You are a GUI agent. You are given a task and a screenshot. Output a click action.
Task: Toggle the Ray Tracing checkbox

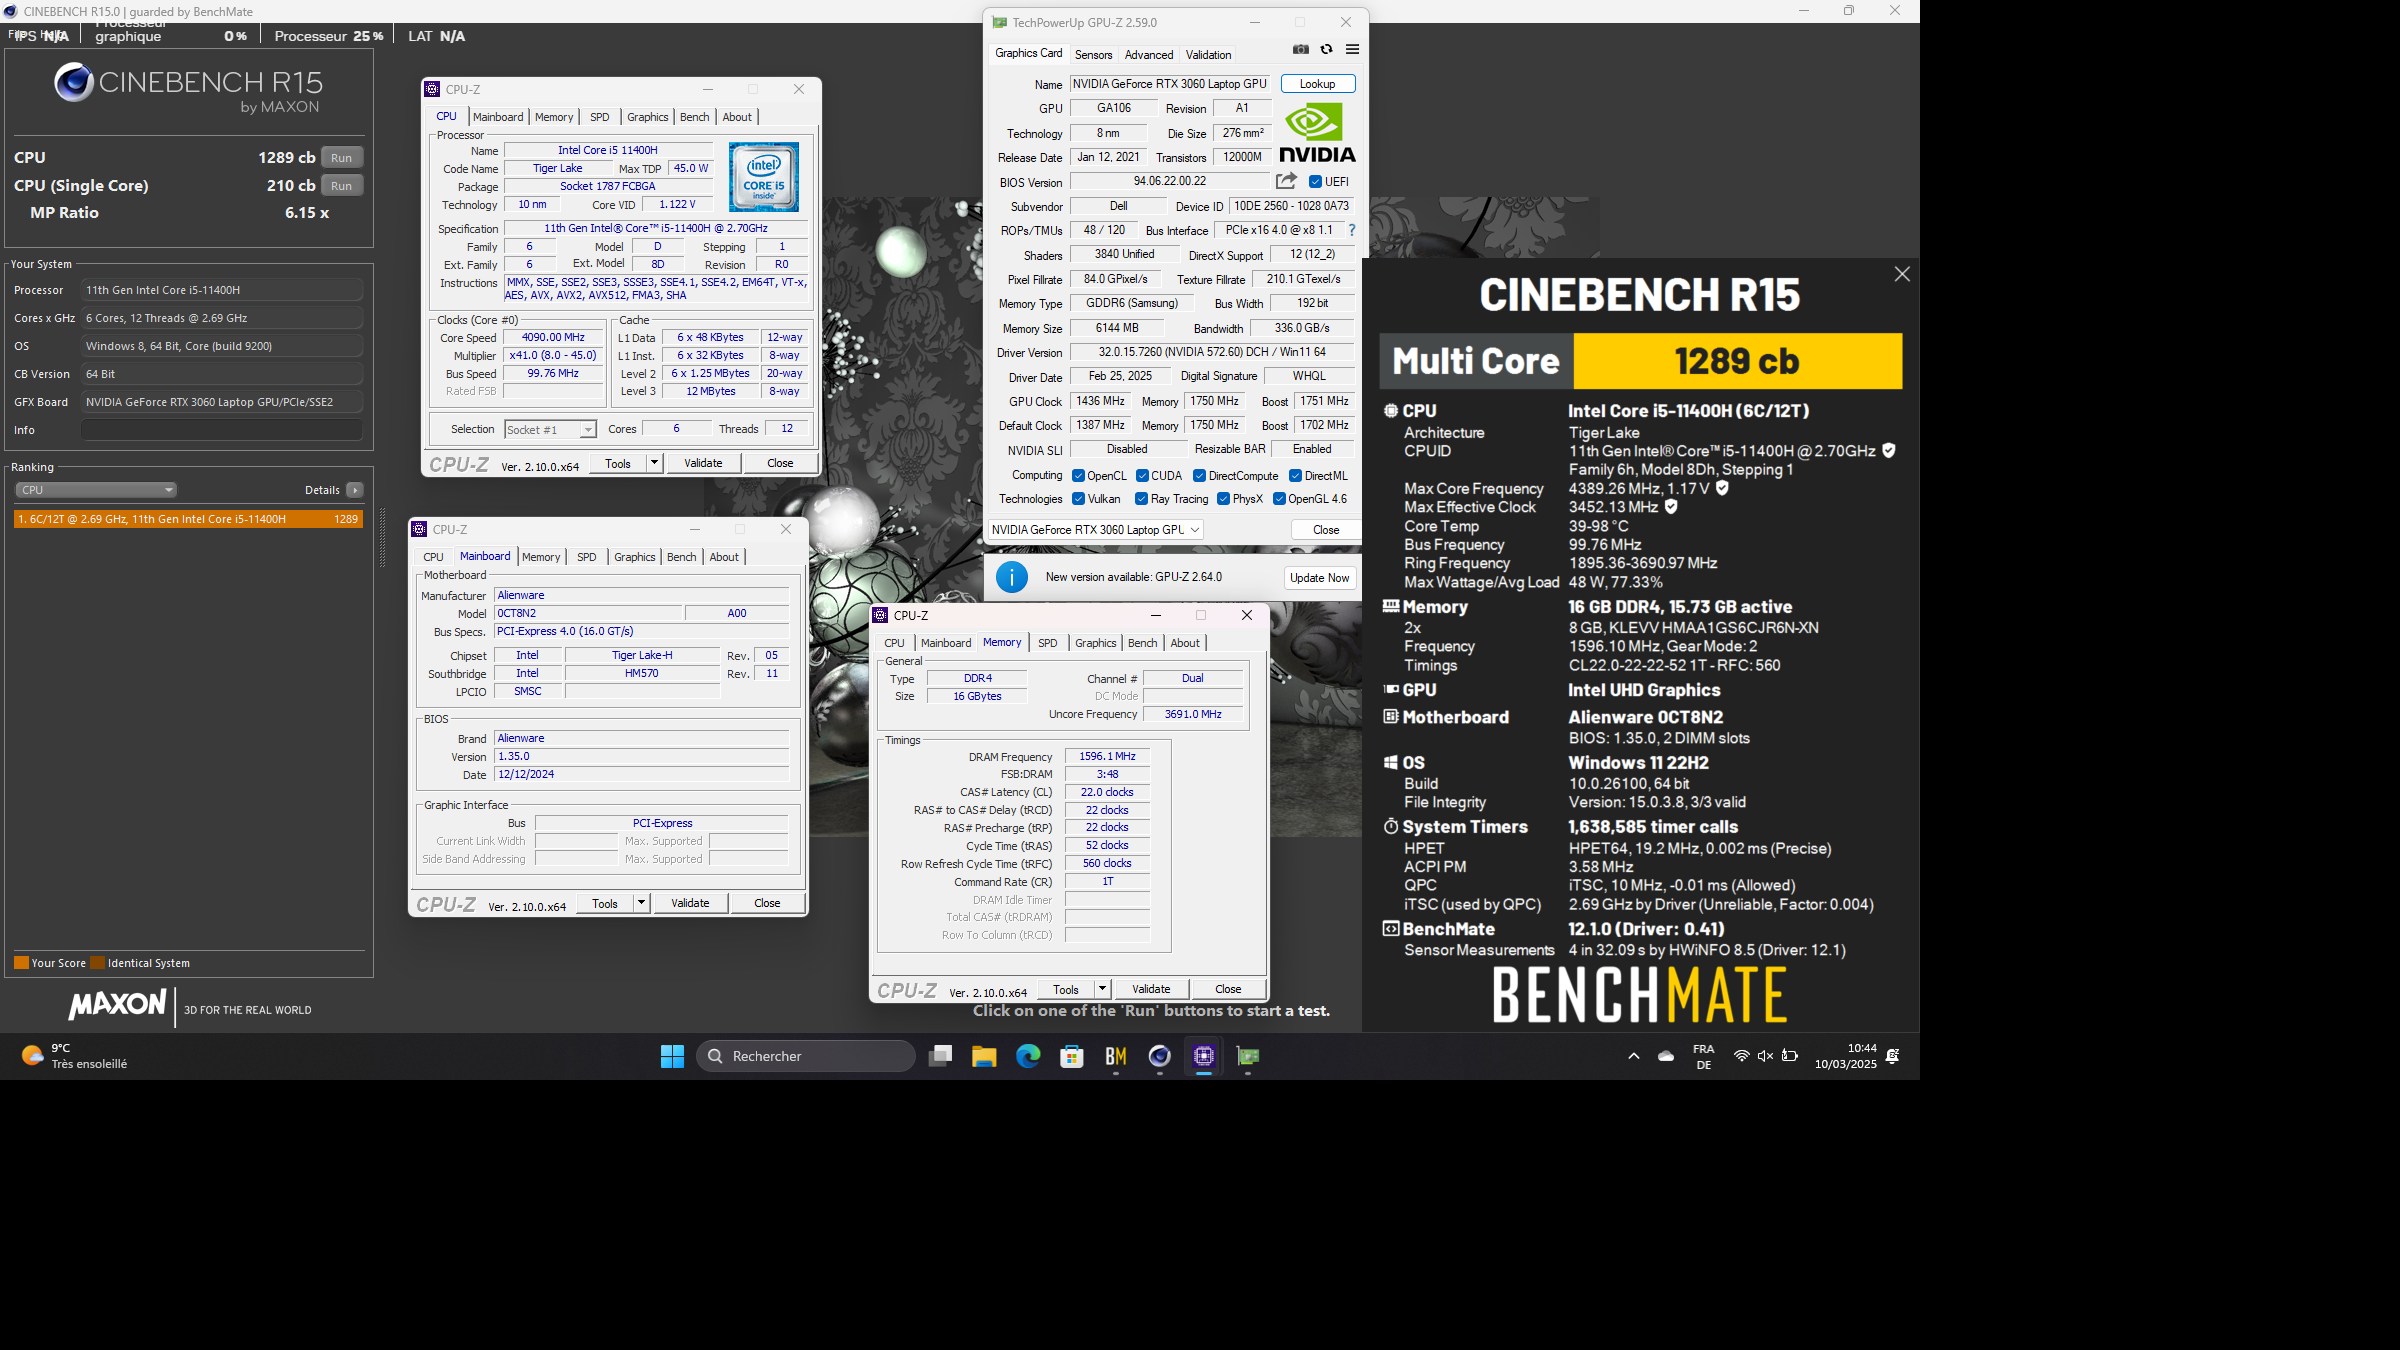[1141, 499]
